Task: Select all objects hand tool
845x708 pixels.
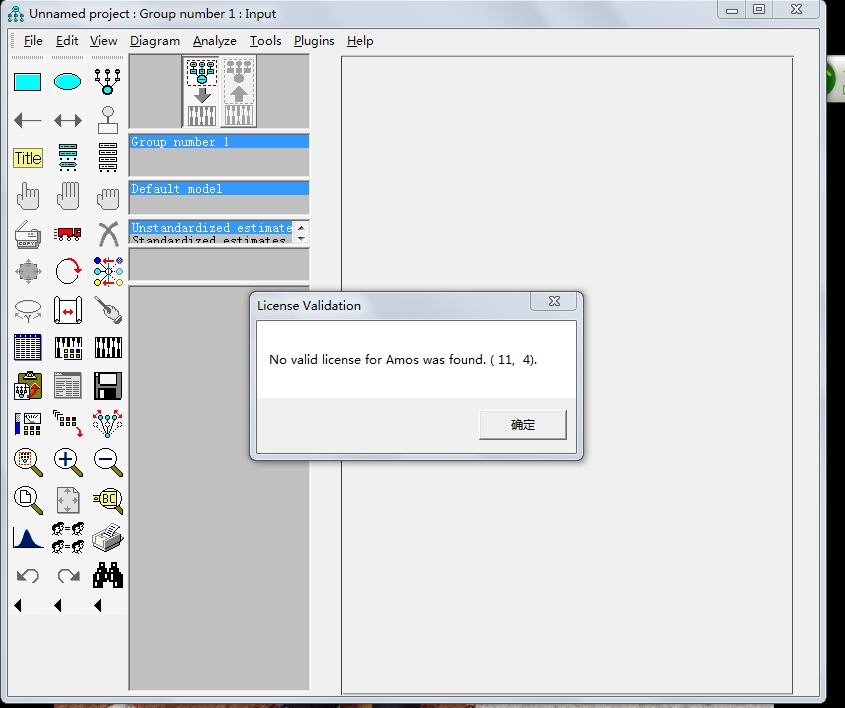Action: coord(67,196)
